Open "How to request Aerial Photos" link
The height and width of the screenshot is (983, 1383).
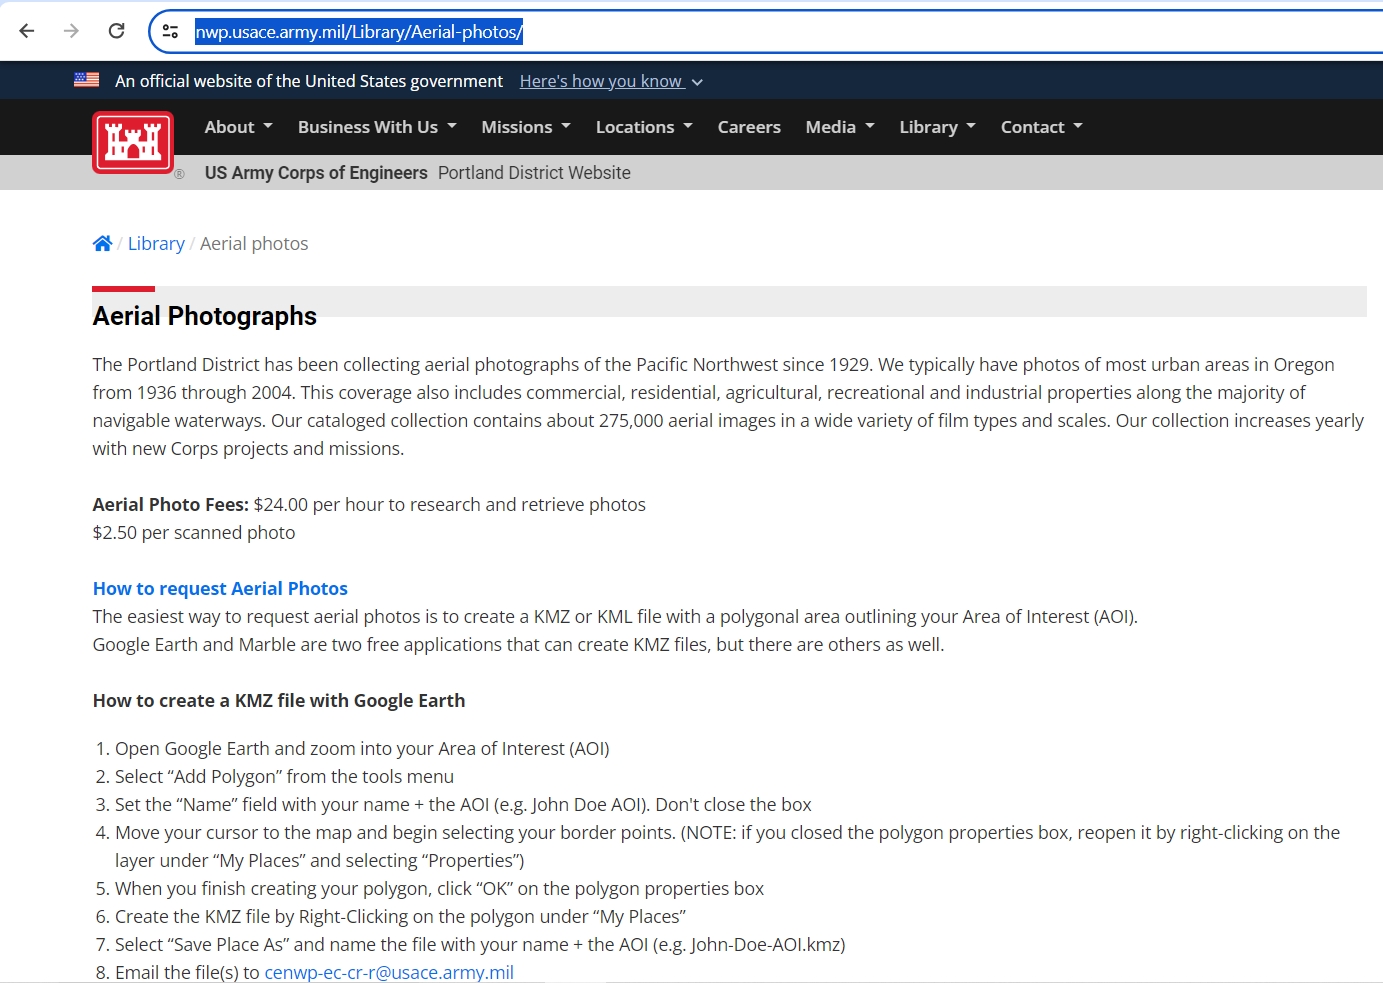tap(220, 589)
